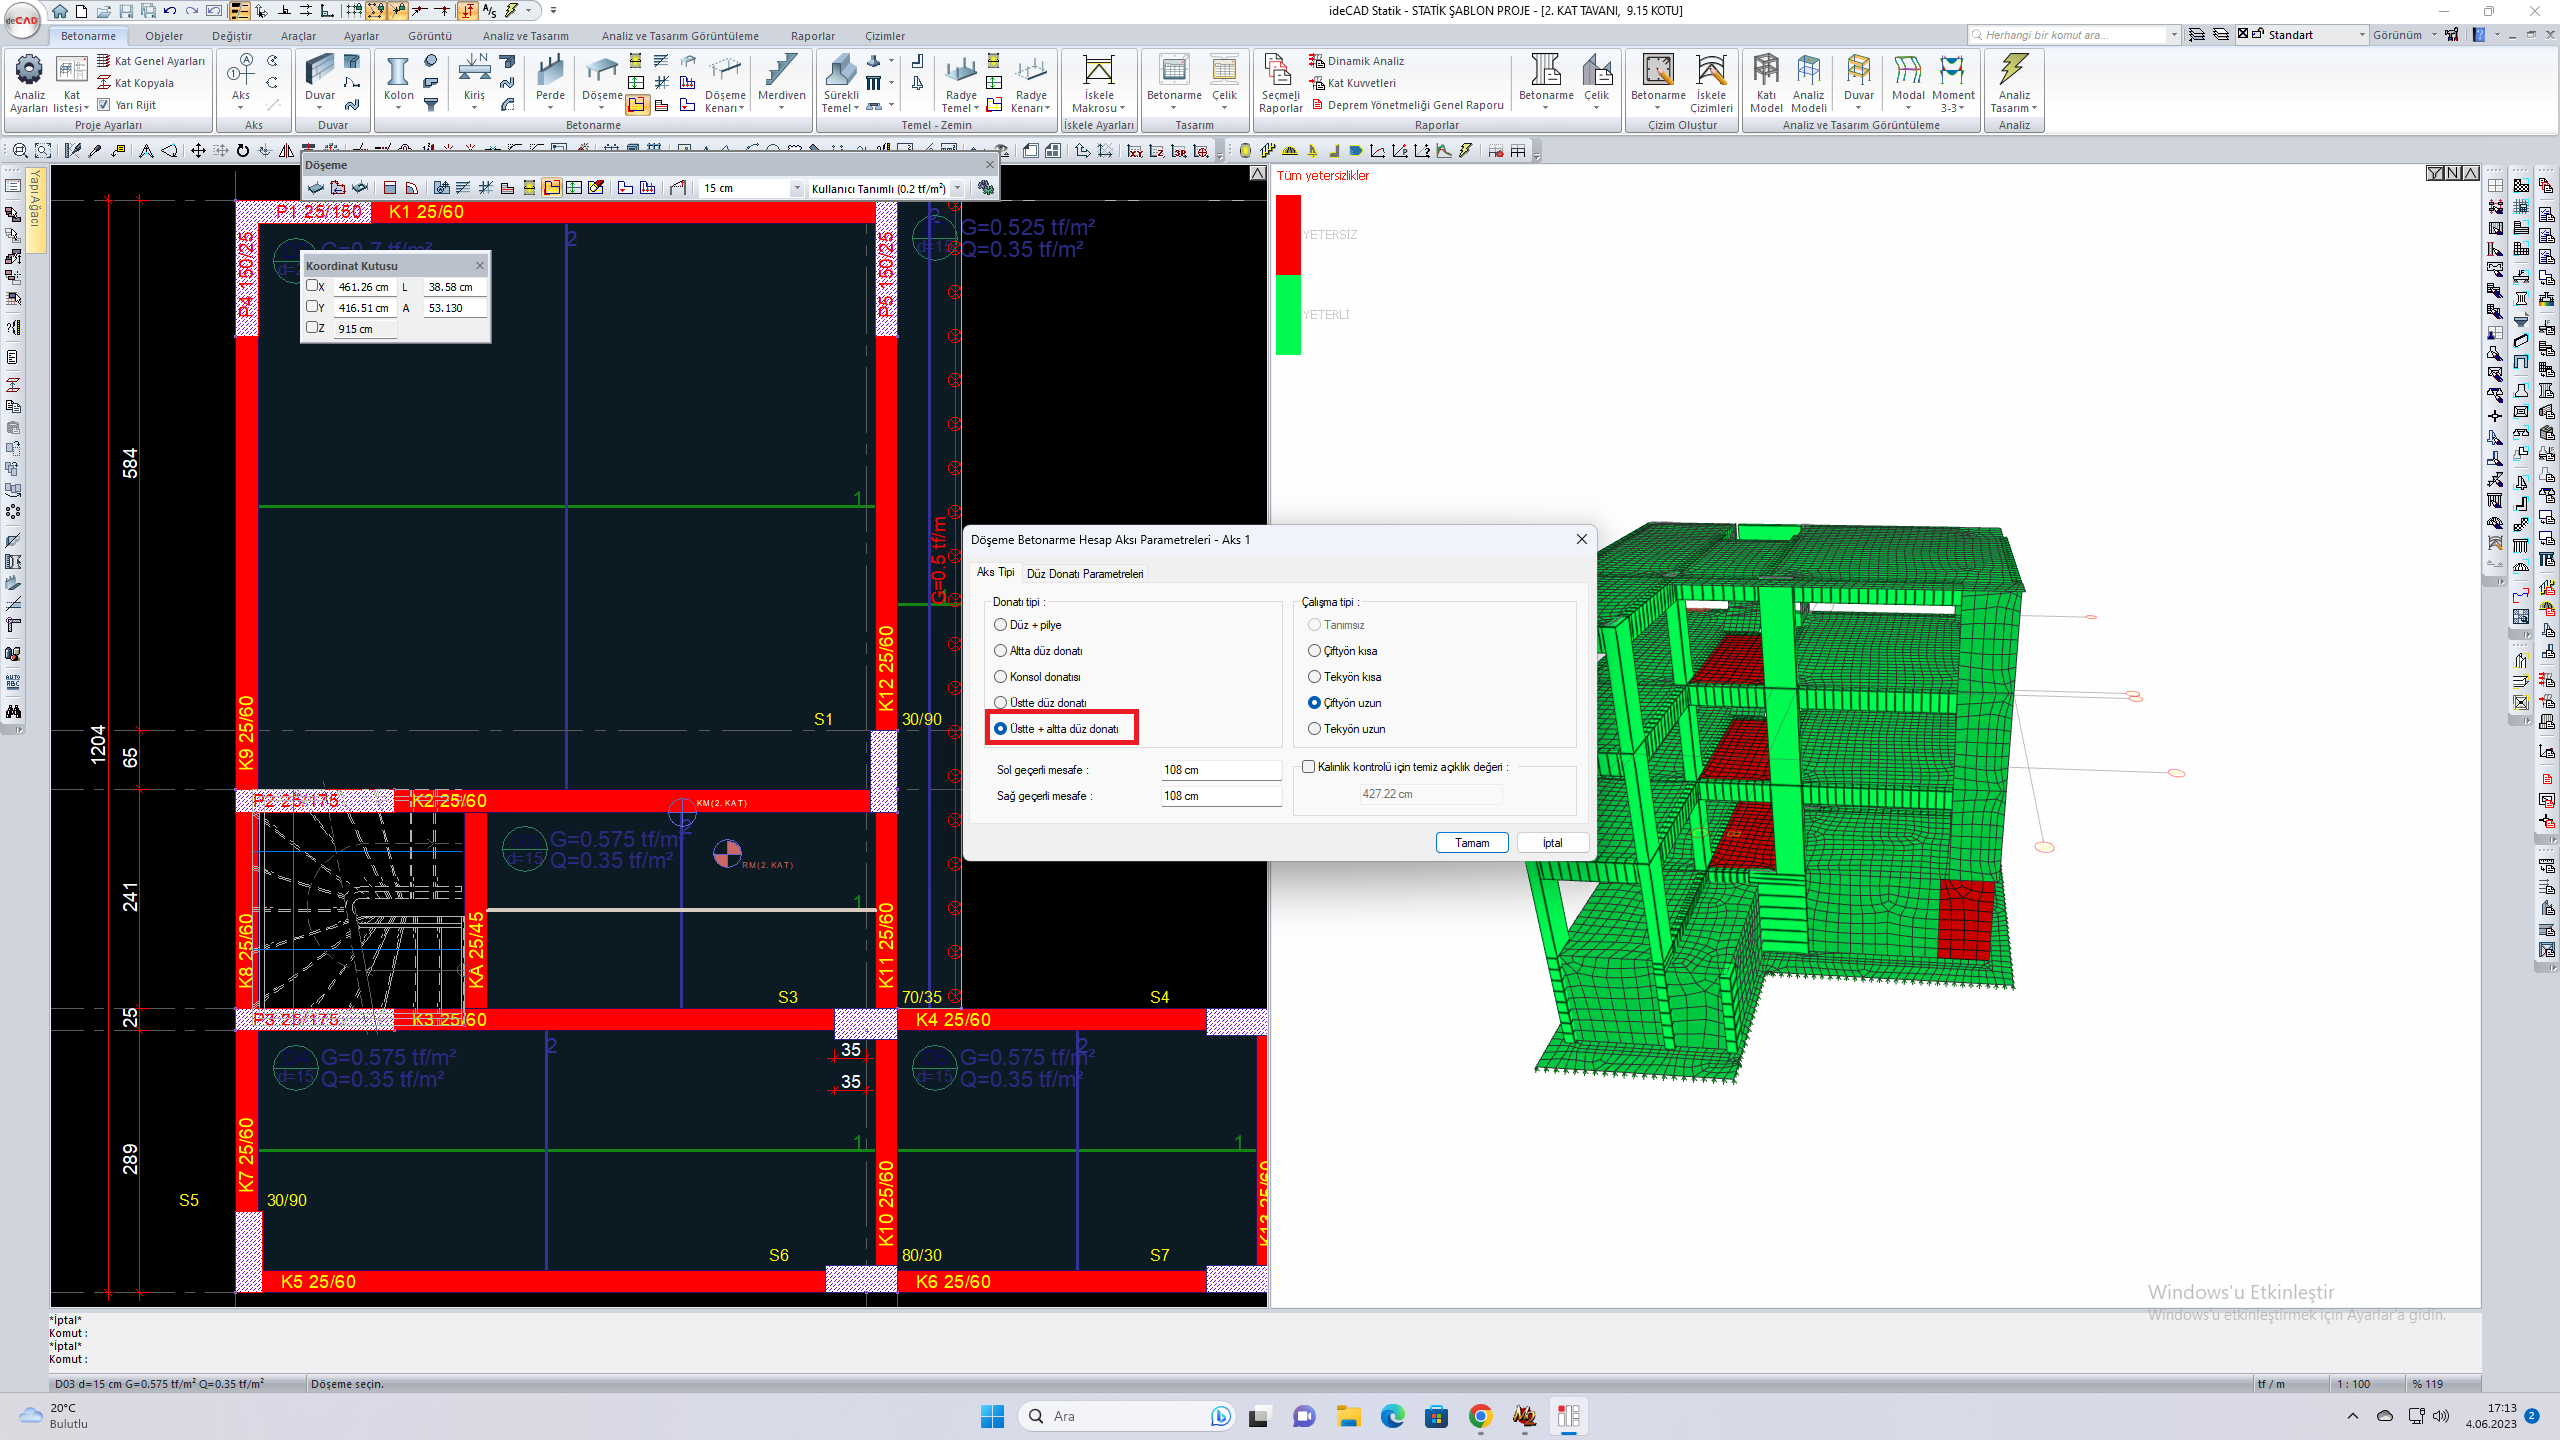The image size is (2560, 1440).
Task: Select the Perde shear wall tool
Action: (x=550, y=73)
